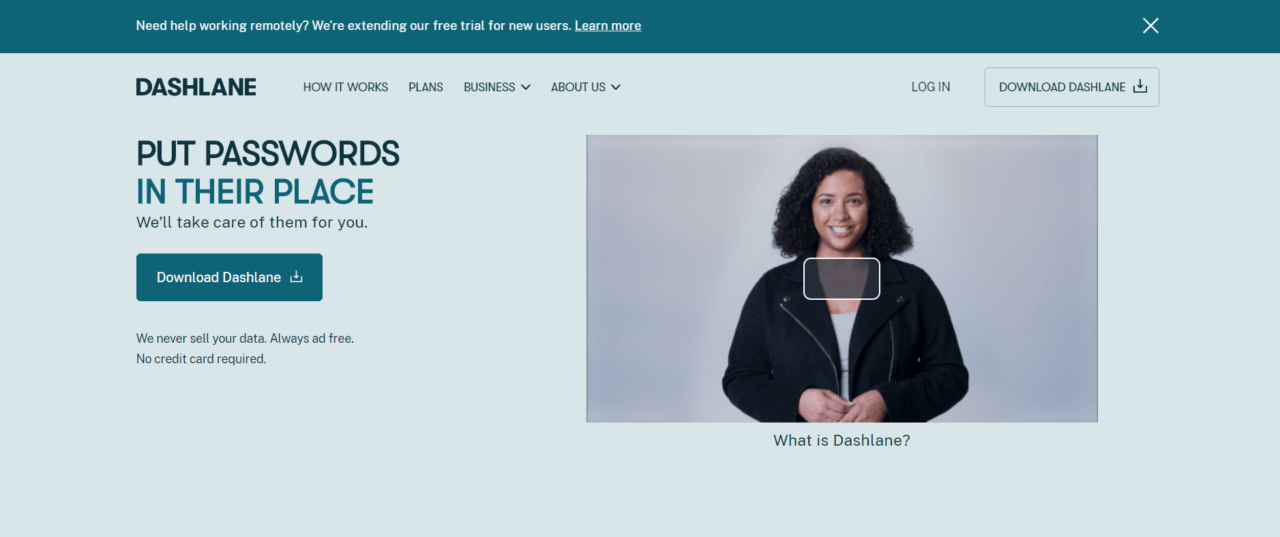Click the woman's face in video thumbnail

[x=840, y=207]
